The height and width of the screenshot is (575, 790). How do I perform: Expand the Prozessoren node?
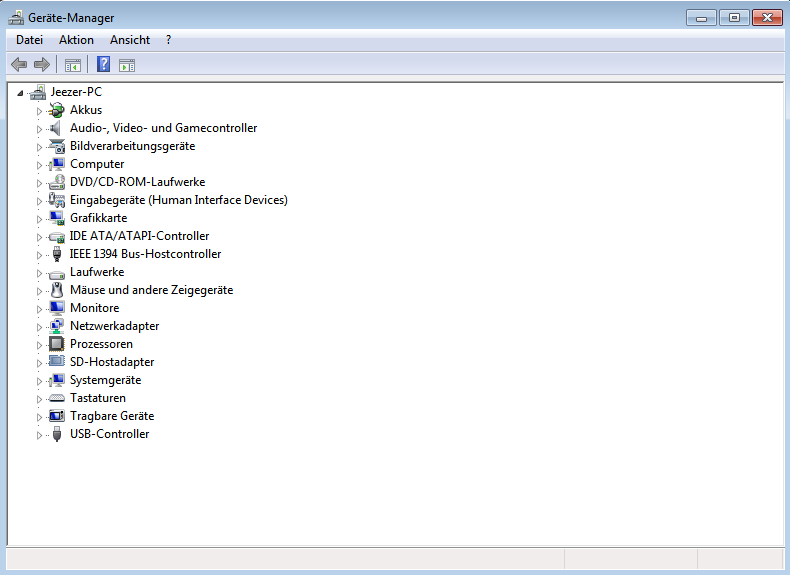[39, 345]
